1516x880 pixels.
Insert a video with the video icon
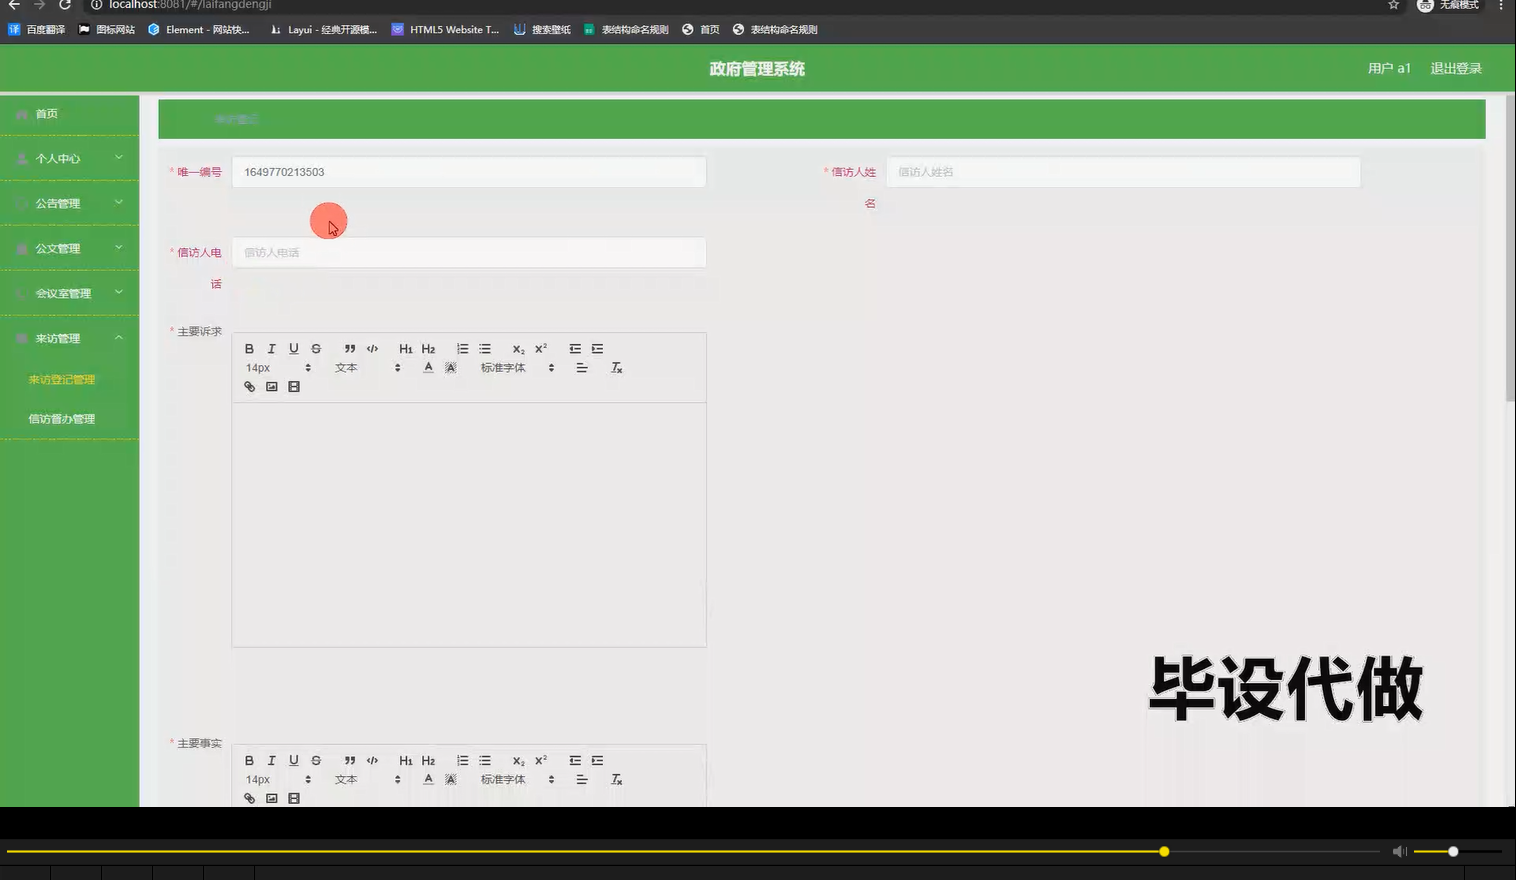coord(293,386)
